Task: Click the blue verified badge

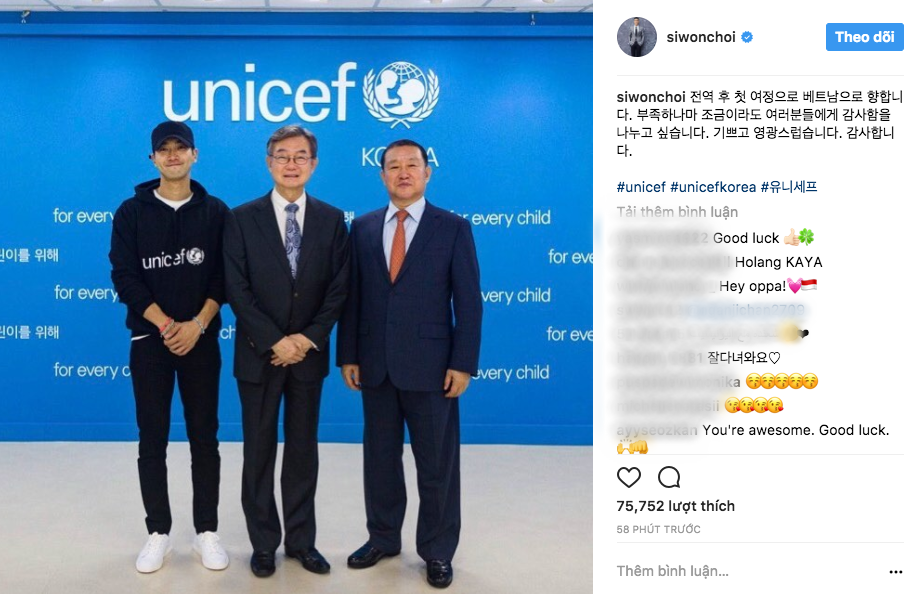Action: click(747, 37)
